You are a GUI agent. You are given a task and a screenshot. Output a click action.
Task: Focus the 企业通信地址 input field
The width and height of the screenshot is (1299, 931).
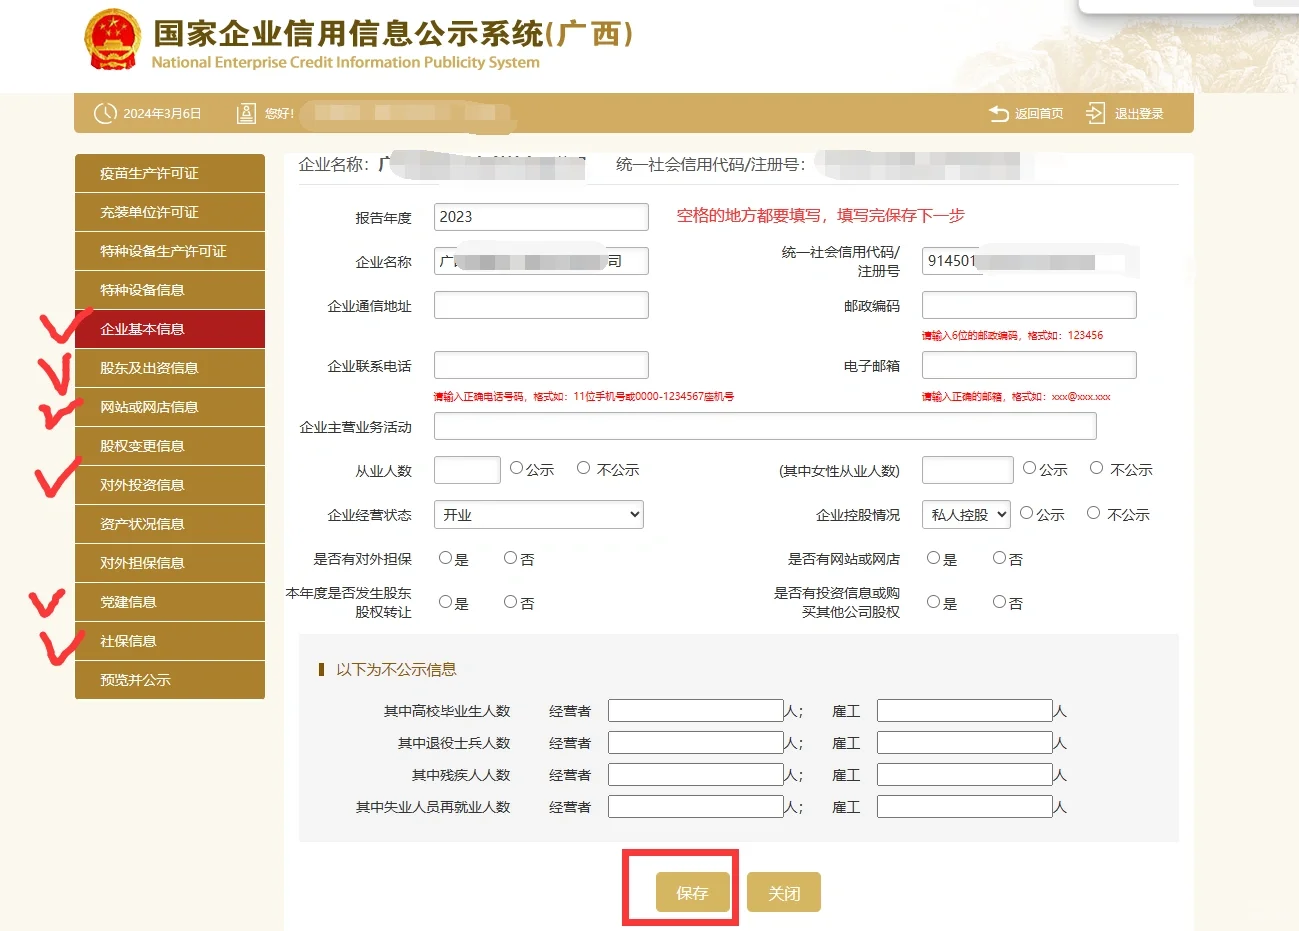point(541,305)
